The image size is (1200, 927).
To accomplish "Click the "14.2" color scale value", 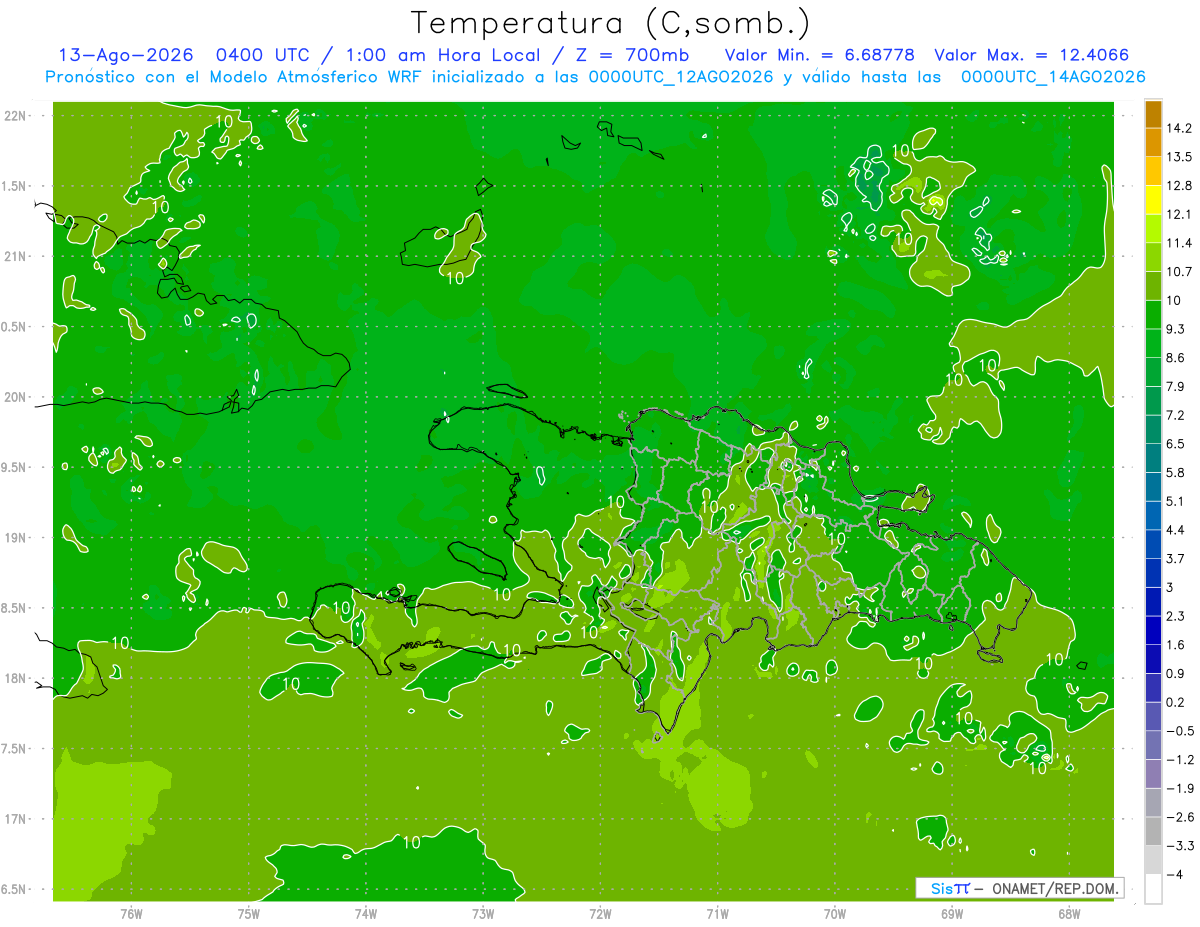I will [1178, 128].
